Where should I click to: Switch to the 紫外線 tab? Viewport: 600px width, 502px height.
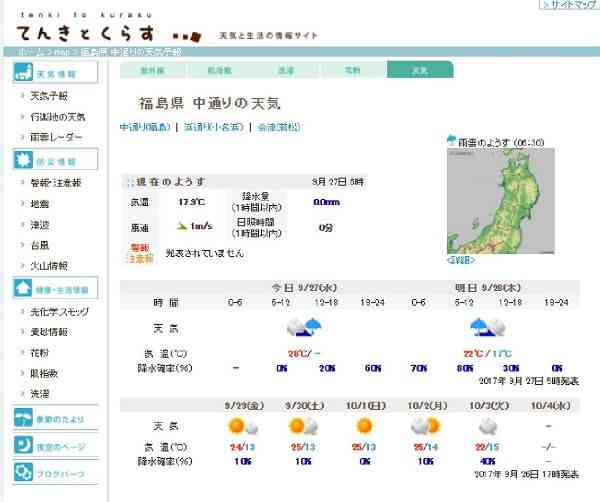(x=153, y=70)
